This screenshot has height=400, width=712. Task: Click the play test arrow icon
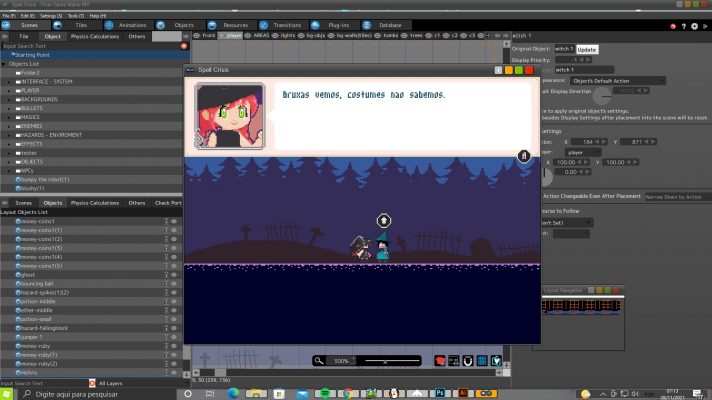click(x=705, y=26)
